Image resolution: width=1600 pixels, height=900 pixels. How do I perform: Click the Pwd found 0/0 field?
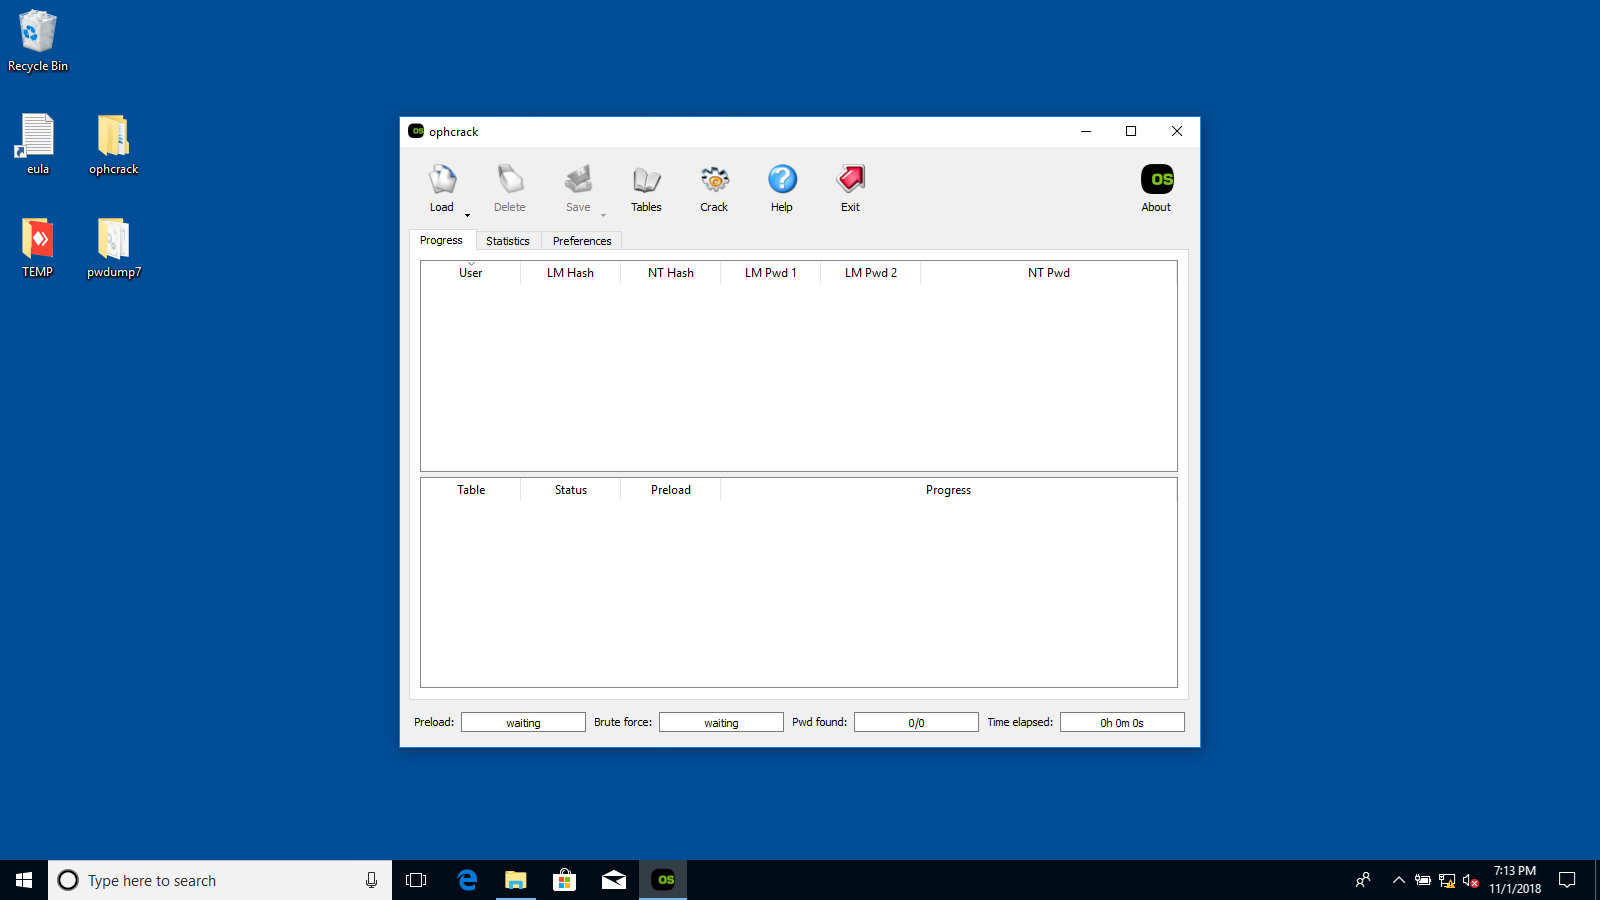(x=916, y=722)
